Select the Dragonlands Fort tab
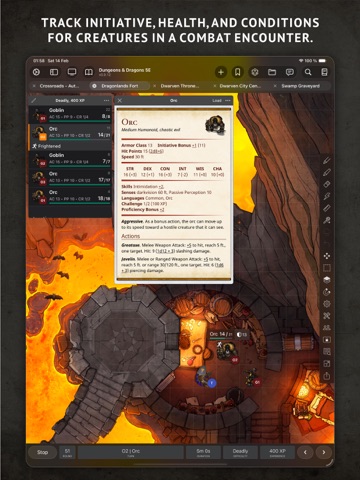The image size is (360, 480). pyautogui.click(x=120, y=86)
